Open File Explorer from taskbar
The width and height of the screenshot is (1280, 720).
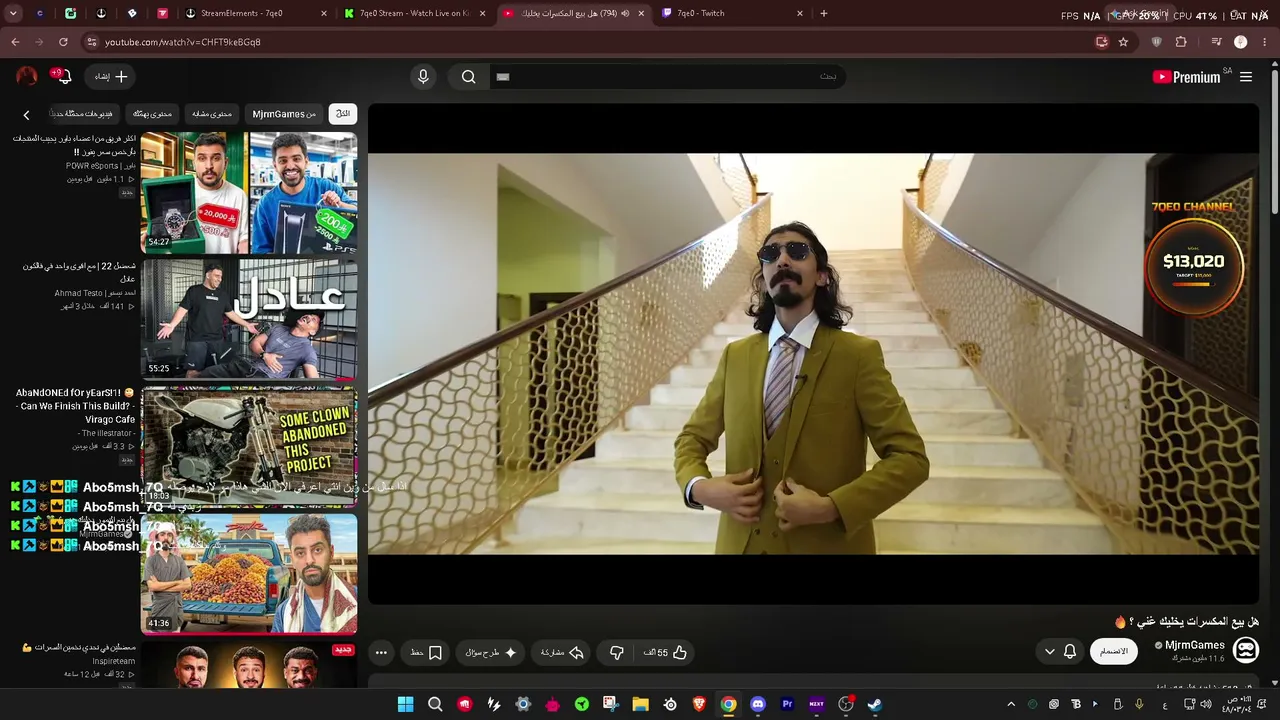pos(640,704)
